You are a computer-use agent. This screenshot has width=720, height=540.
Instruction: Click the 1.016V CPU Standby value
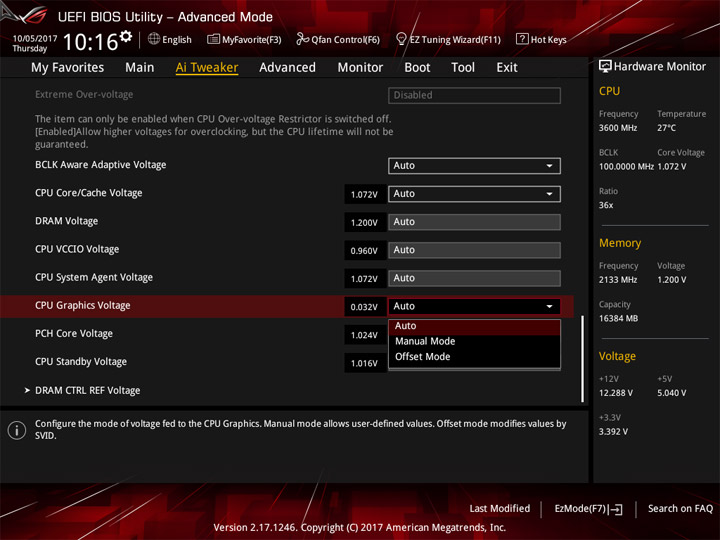(x=365, y=363)
